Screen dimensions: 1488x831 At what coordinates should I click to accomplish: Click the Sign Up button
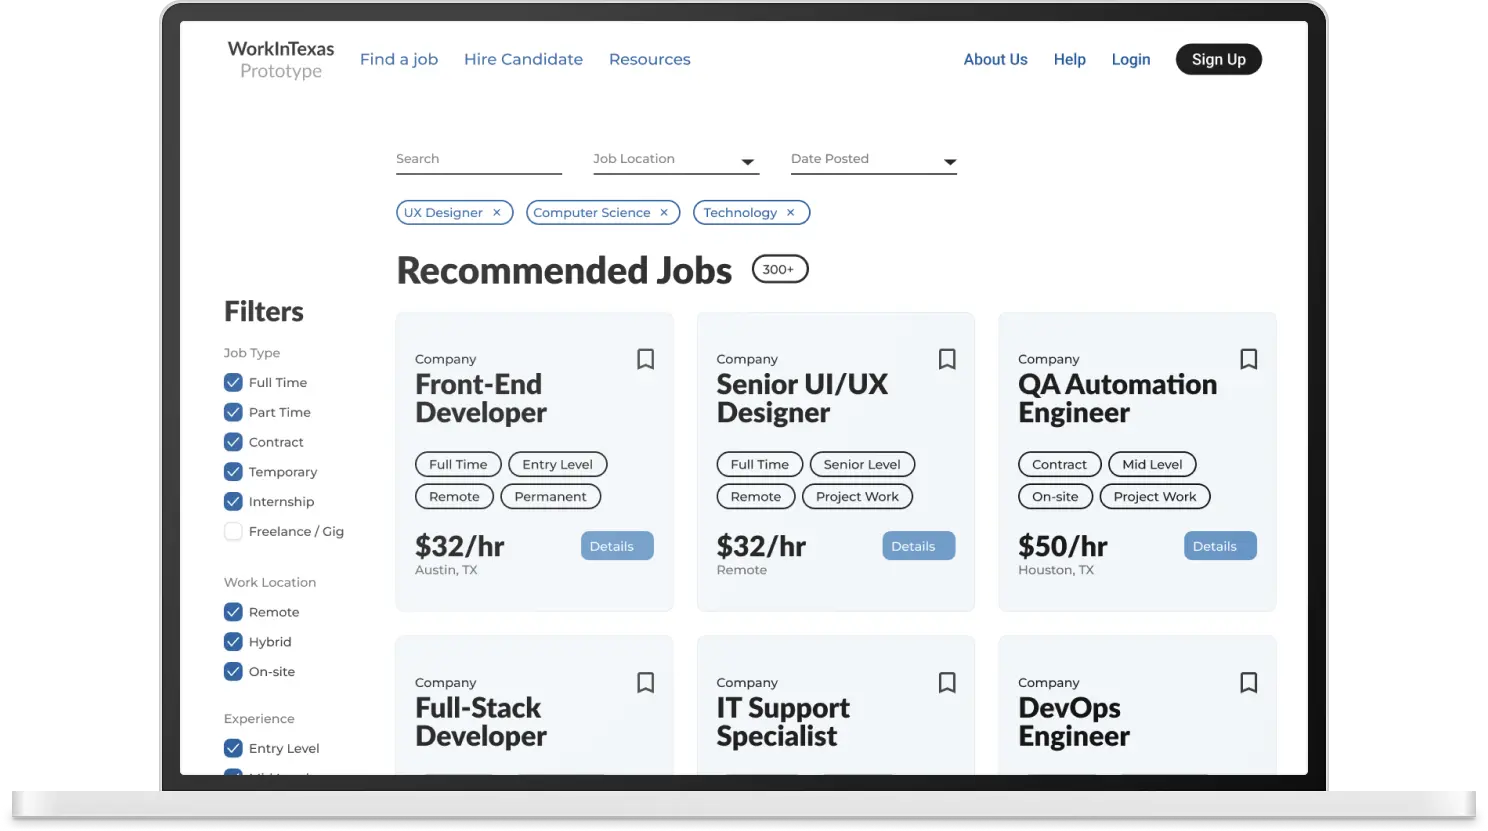coord(1218,59)
